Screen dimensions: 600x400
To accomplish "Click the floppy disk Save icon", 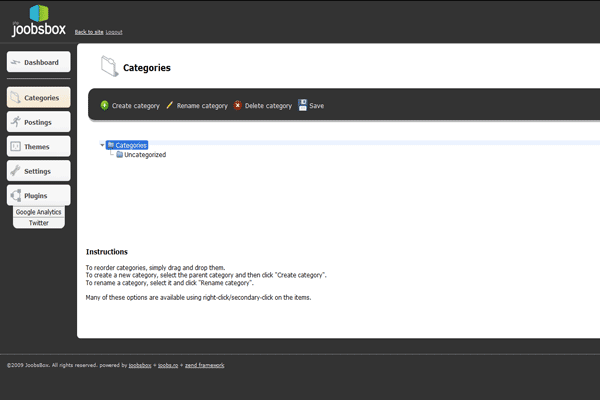I will point(302,105).
